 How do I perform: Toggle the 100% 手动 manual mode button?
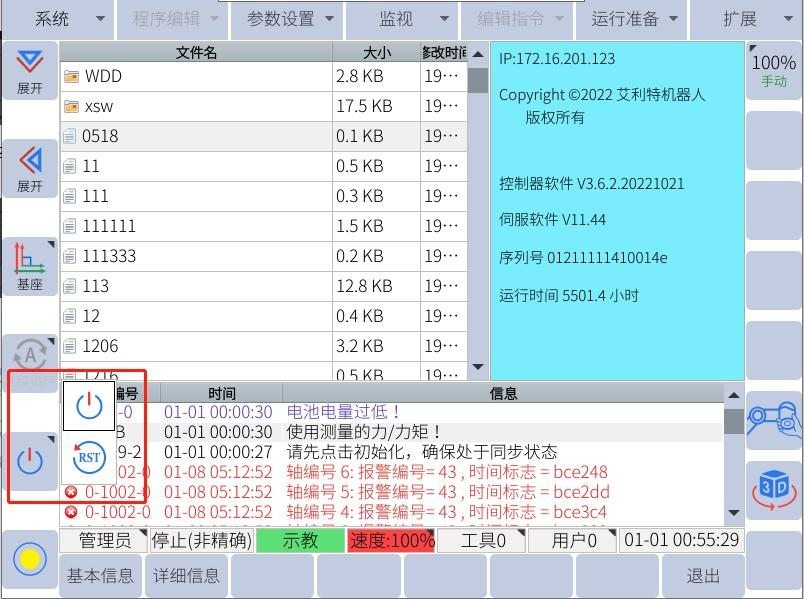(773, 70)
